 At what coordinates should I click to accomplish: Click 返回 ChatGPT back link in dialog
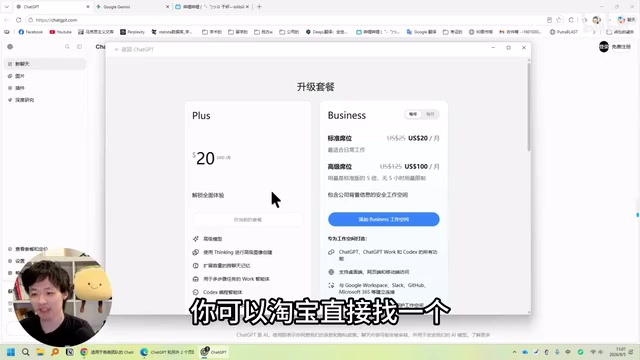pos(134,49)
